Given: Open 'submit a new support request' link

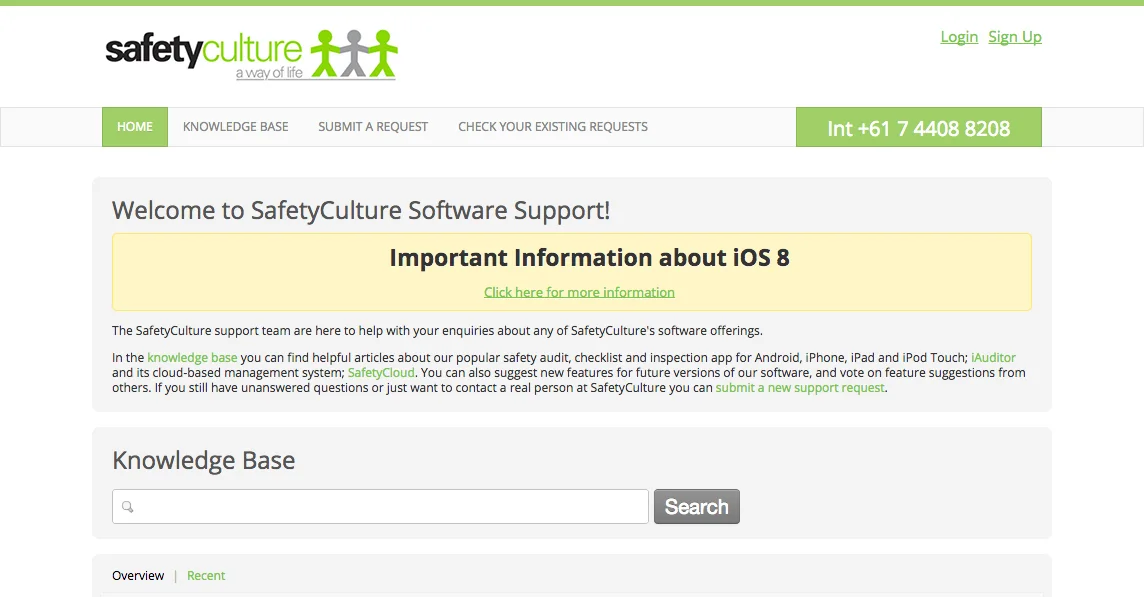Looking at the screenshot, I should pos(800,388).
